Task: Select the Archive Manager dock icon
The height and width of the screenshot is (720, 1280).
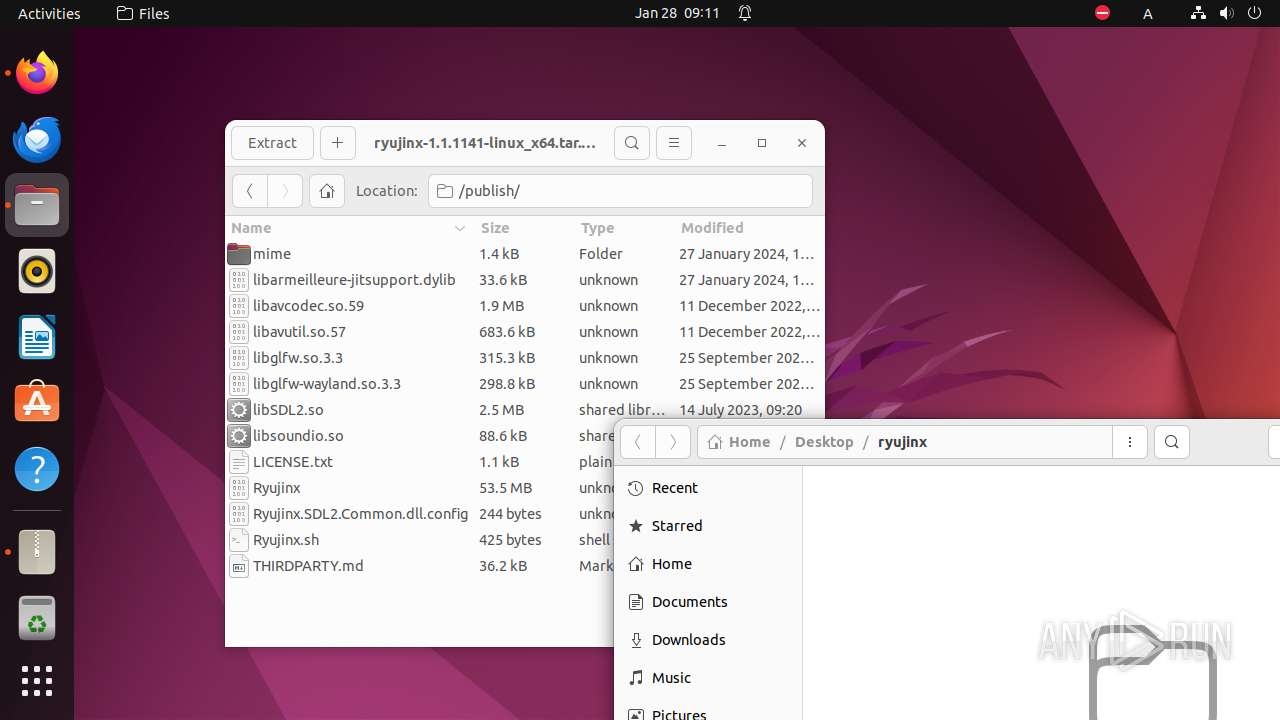Action: tap(37, 551)
